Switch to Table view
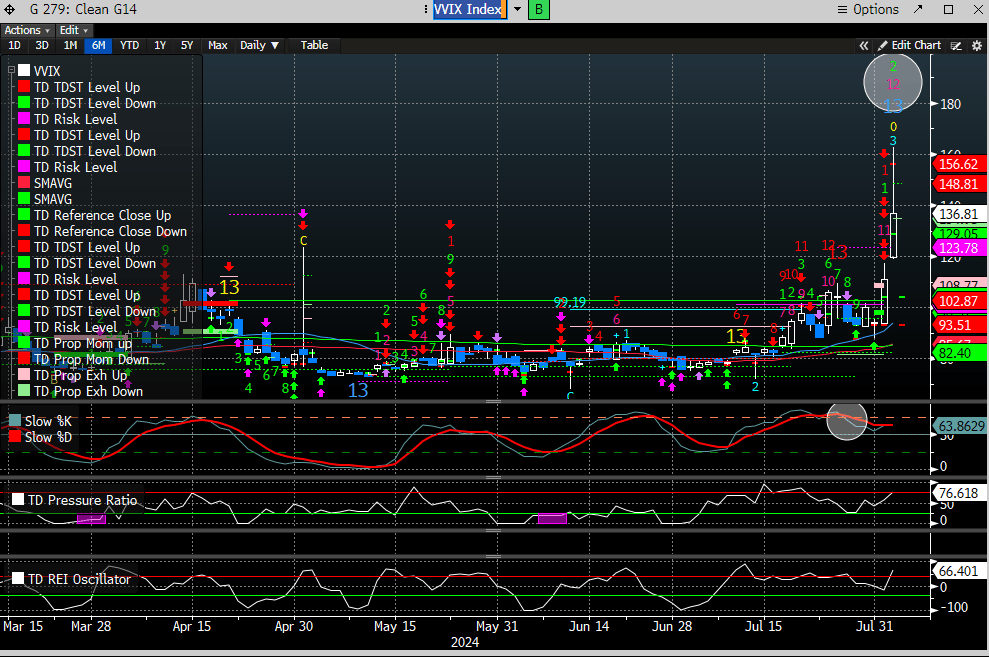This screenshot has height=657, width=989. click(x=313, y=45)
